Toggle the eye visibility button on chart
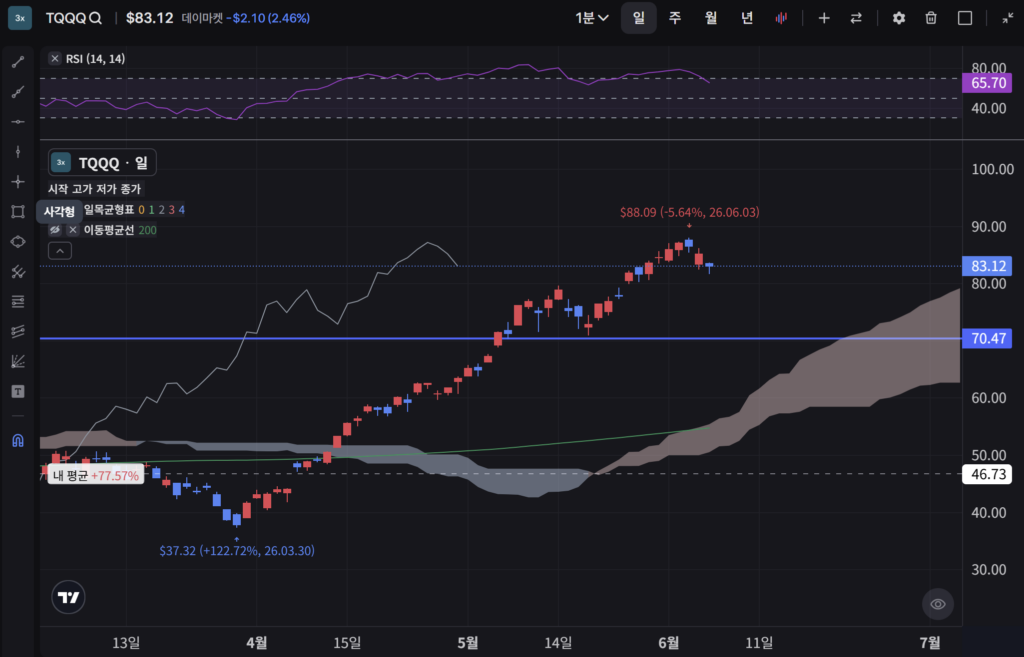 [x=938, y=604]
